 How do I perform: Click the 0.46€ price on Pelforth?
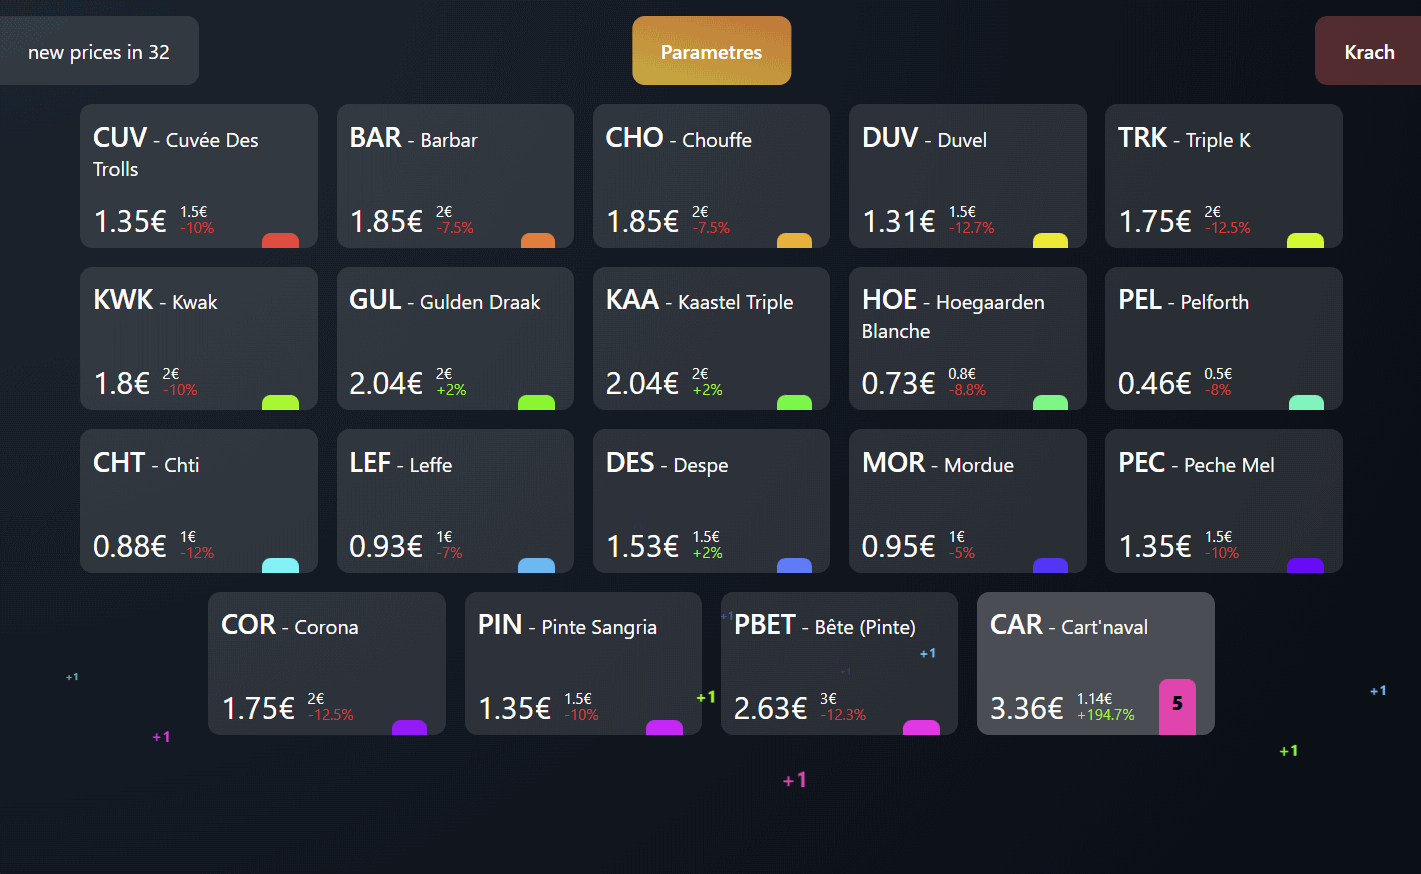1154,384
